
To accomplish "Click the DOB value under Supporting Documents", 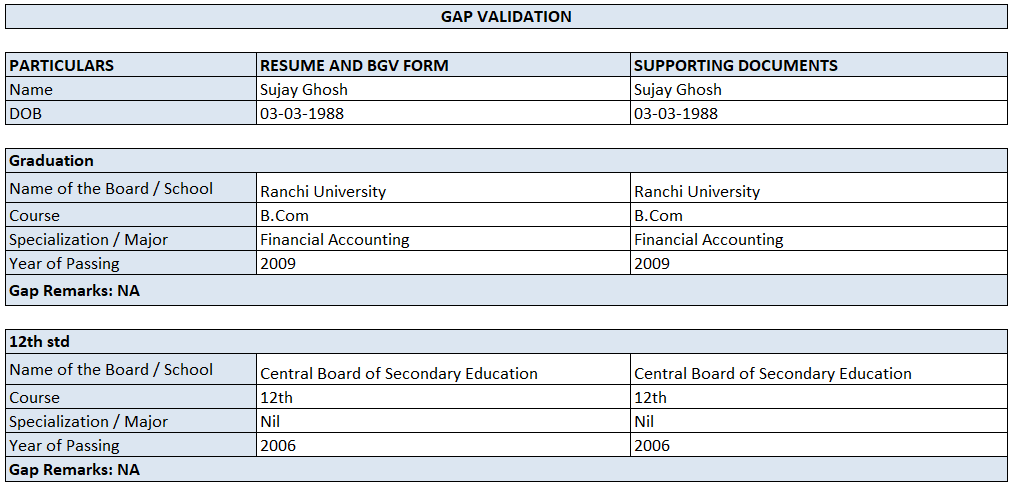I will click(676, 114).
